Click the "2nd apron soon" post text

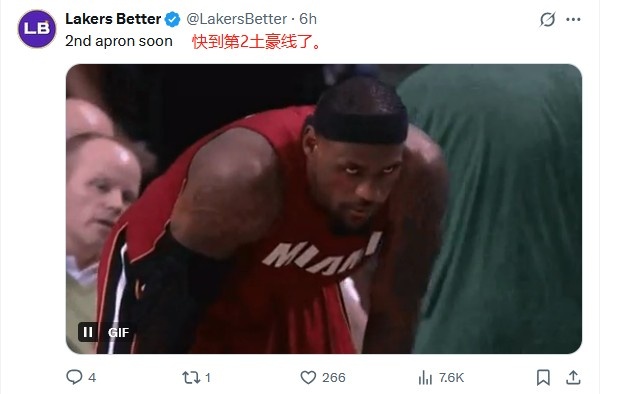click(x=119, y=41)
